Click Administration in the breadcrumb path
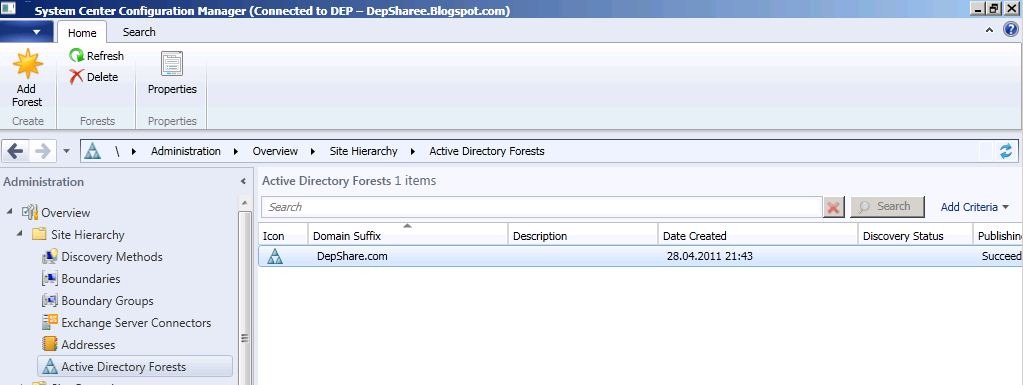This screenshot has height=385, width=1023. [186, 151]
